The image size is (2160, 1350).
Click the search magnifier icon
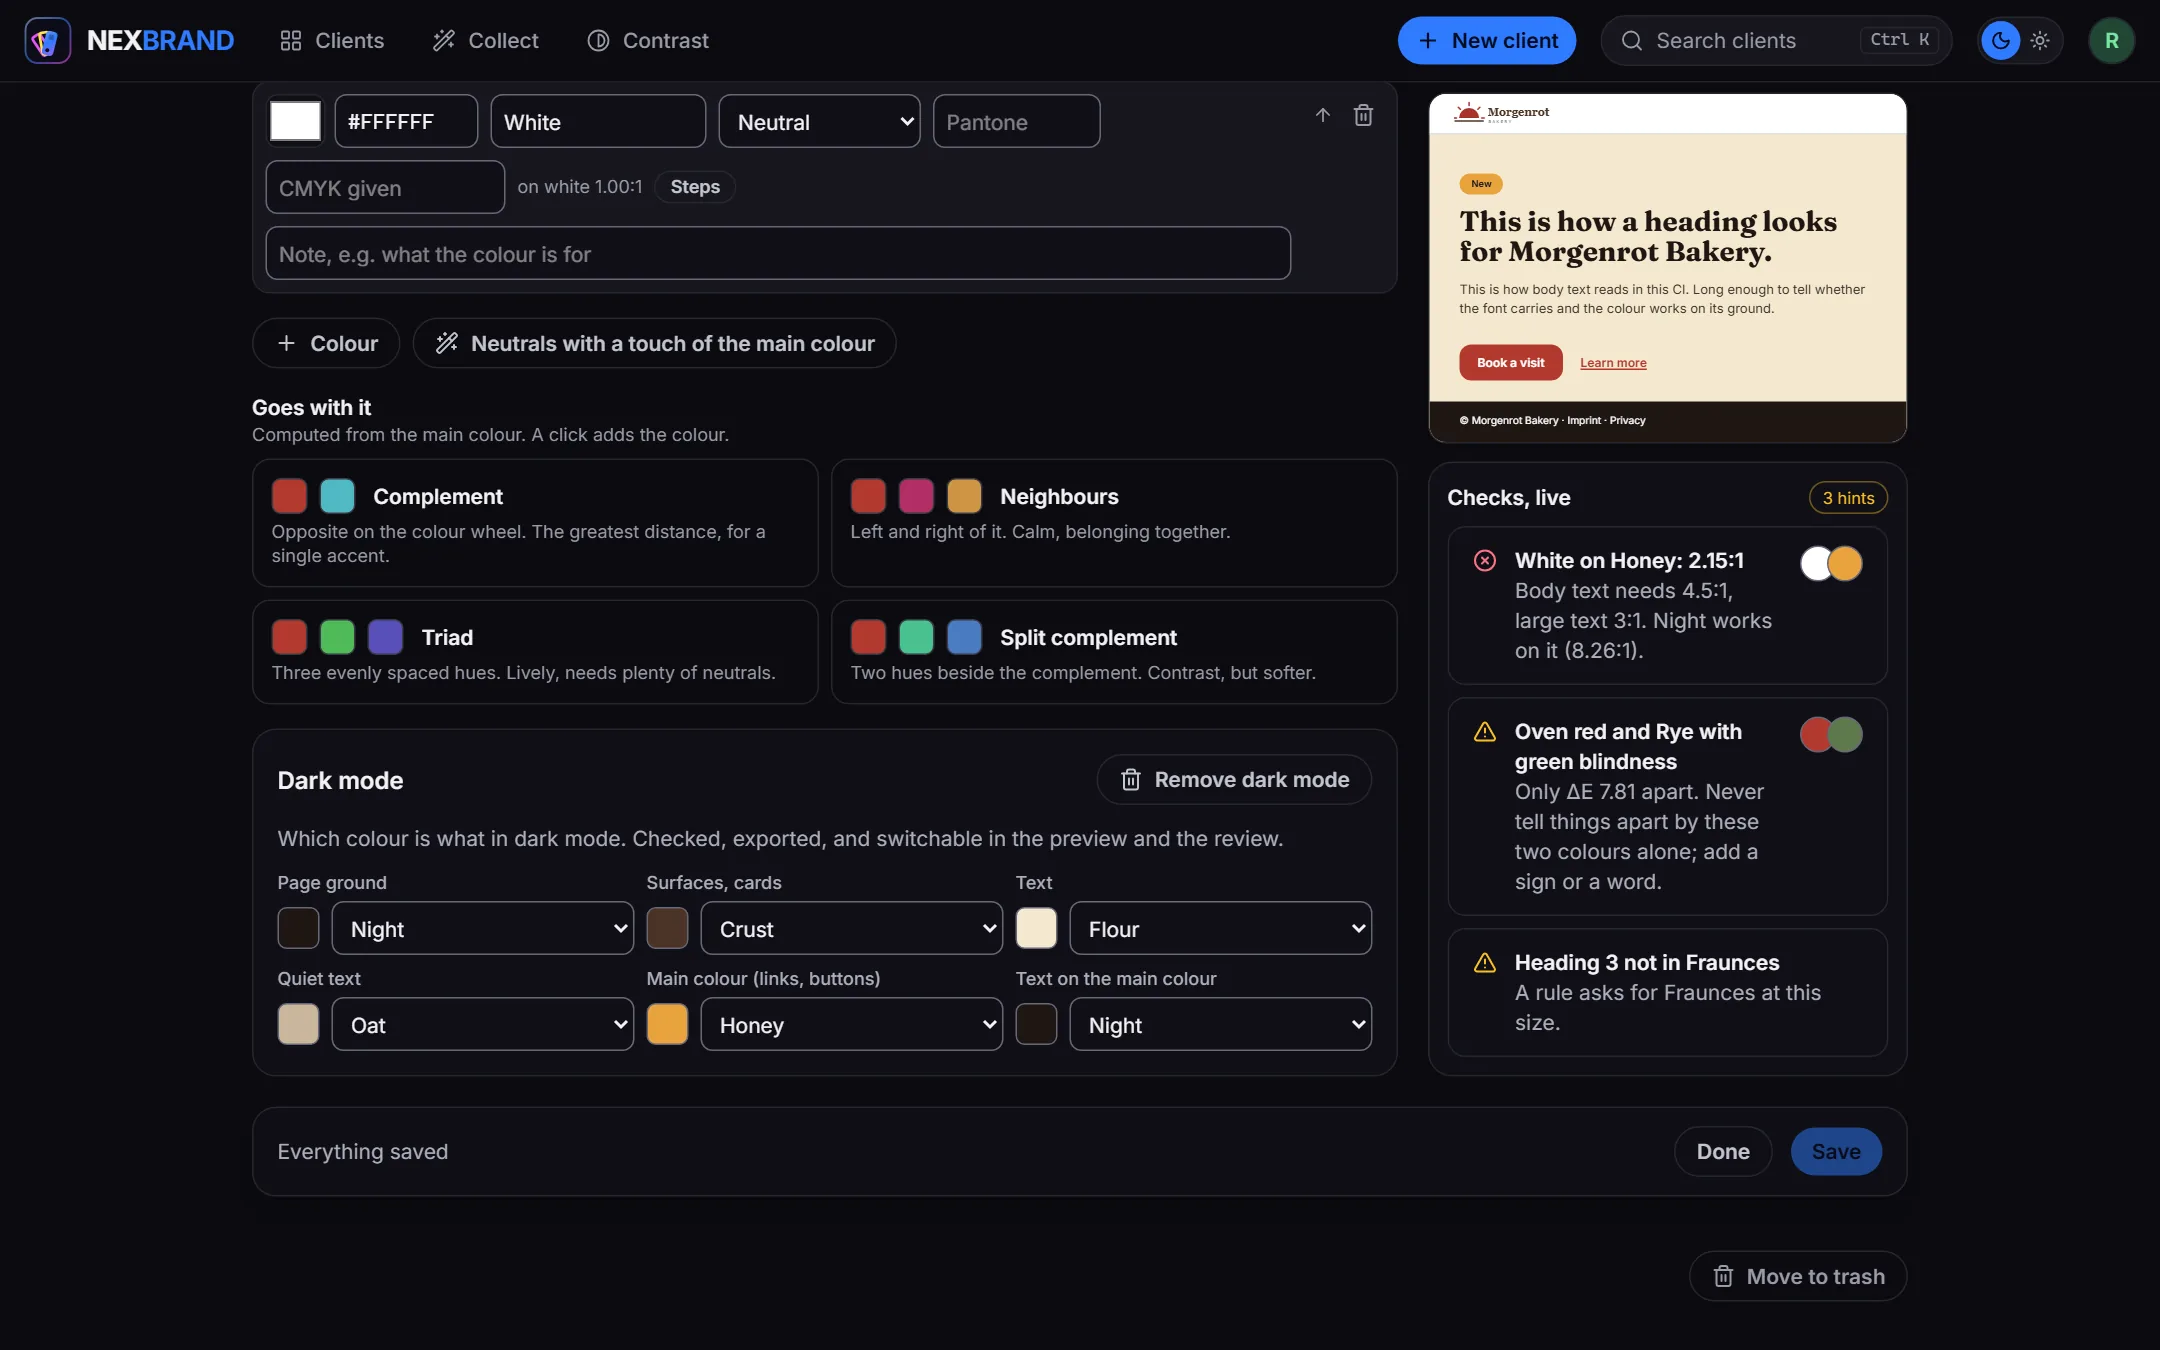point(1632,41)
